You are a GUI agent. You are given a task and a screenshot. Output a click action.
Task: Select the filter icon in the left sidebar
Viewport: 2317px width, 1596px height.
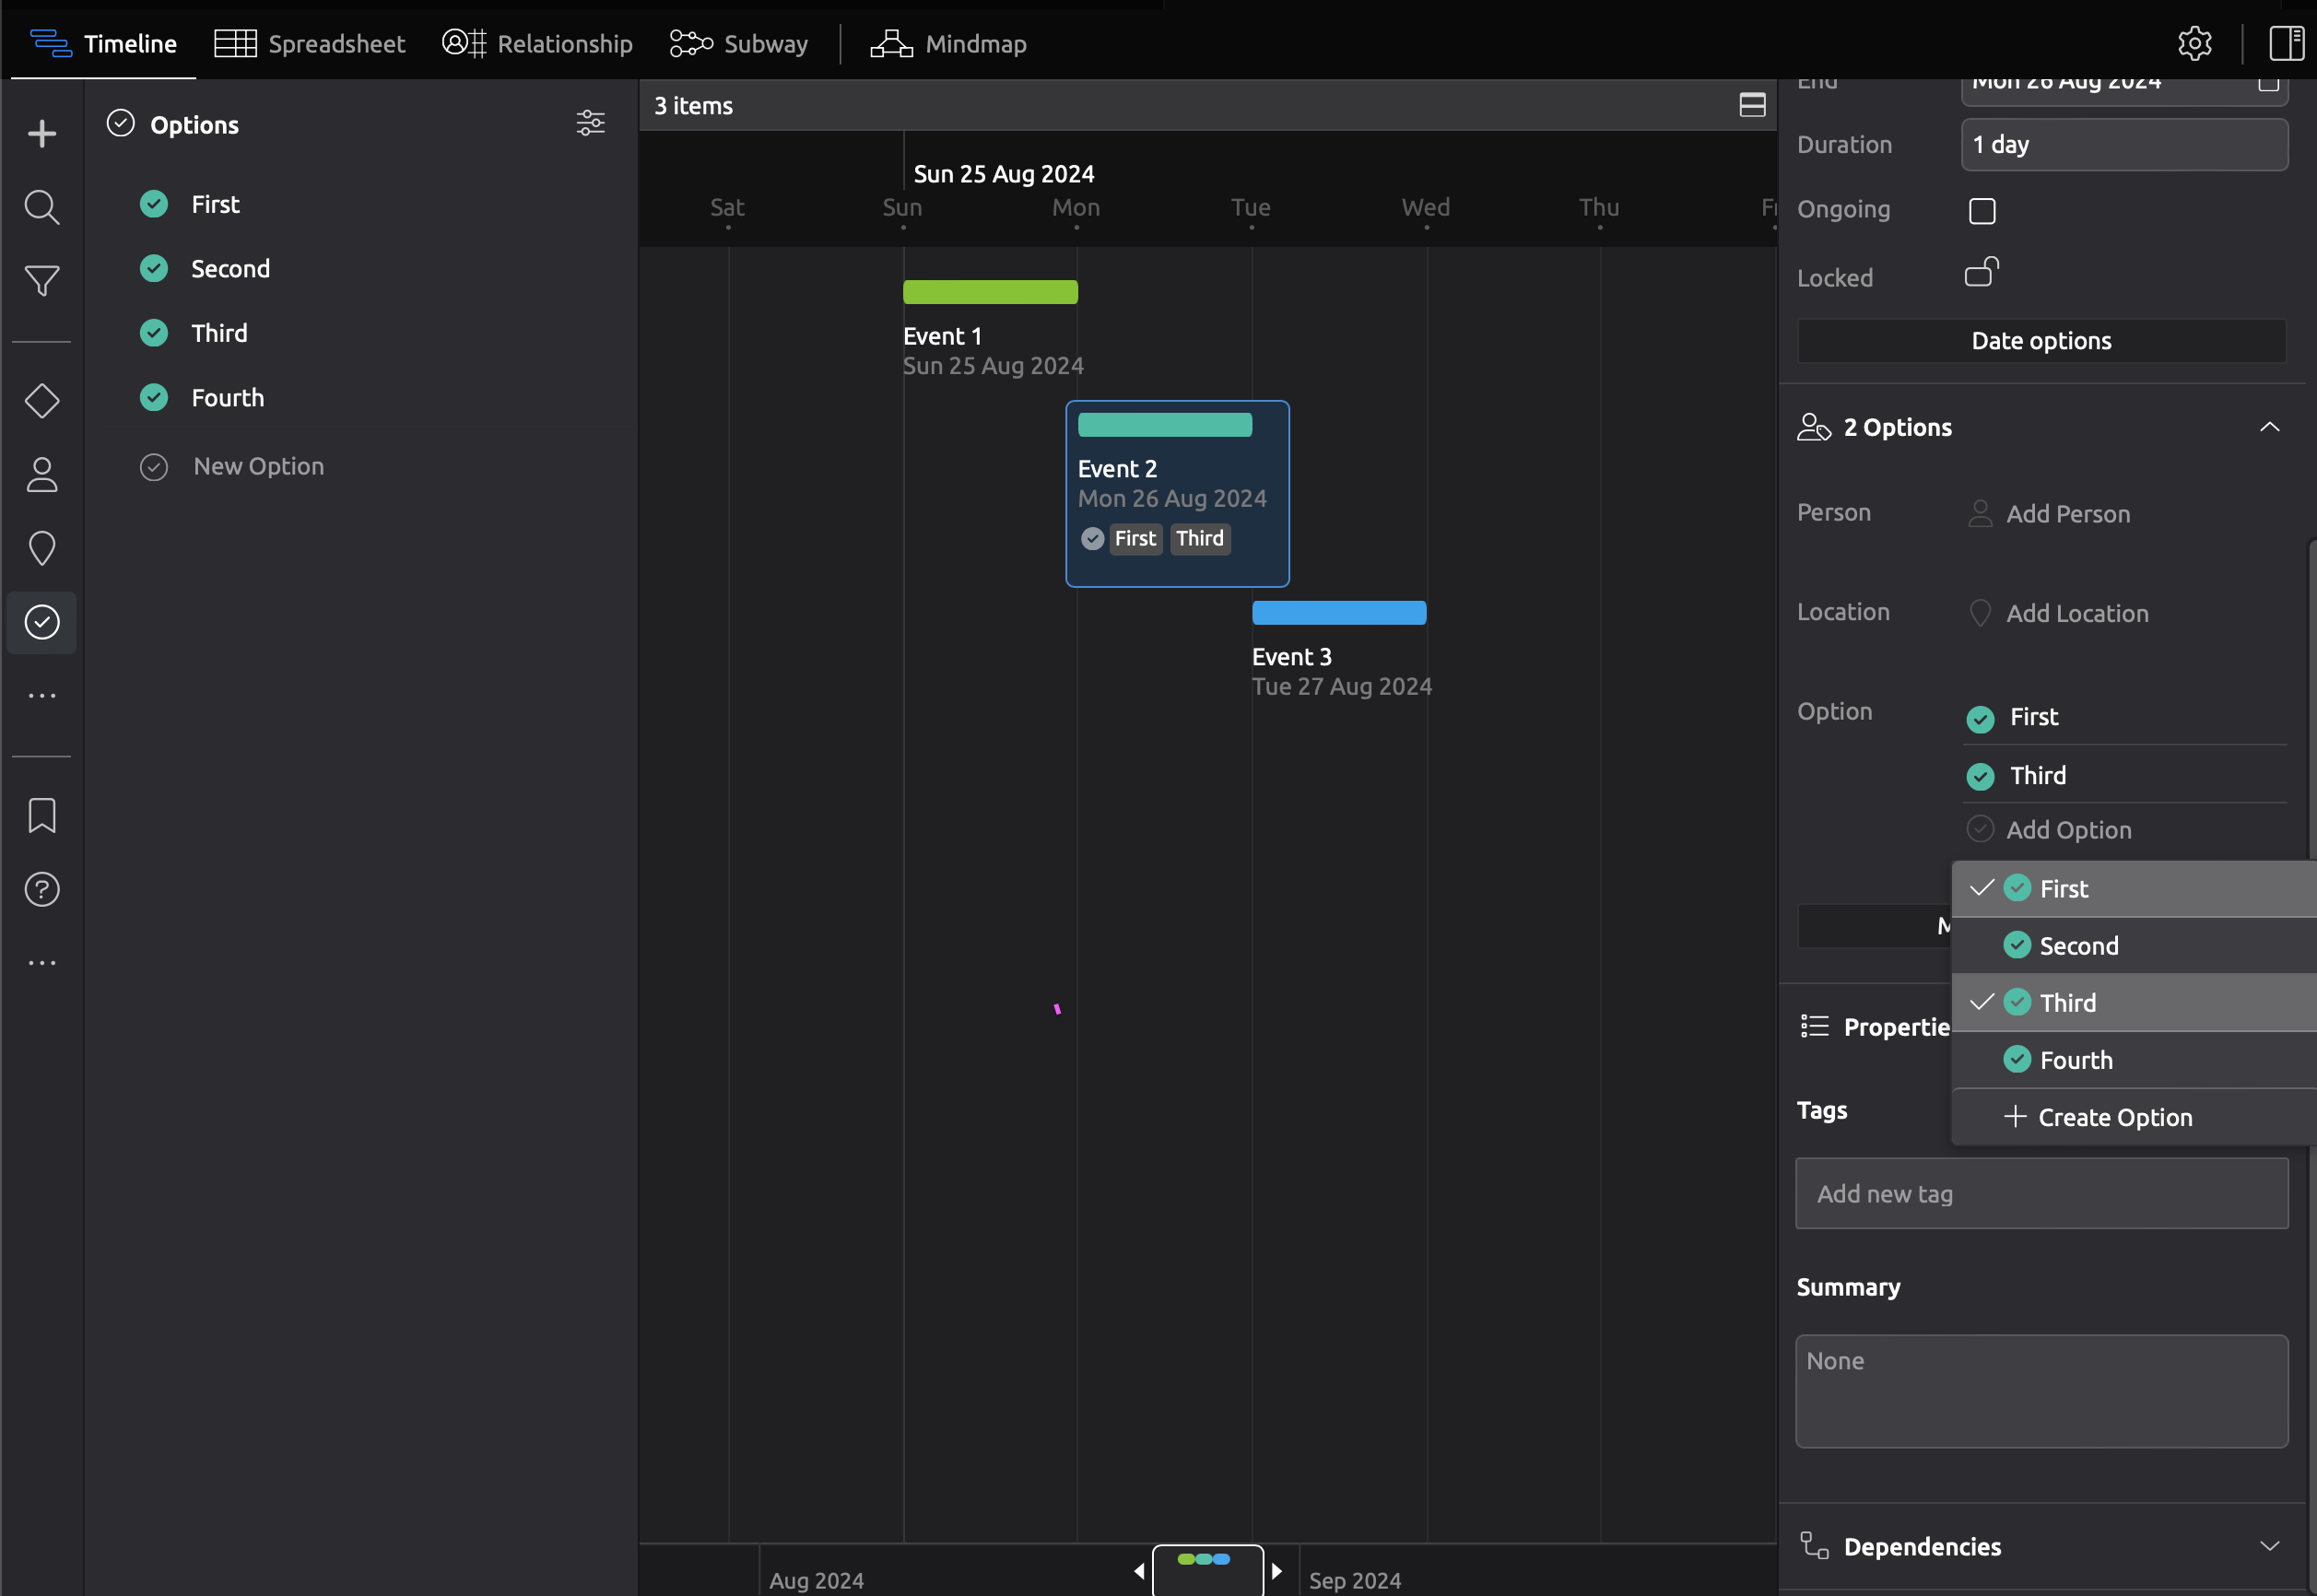[x=41, y=281]
